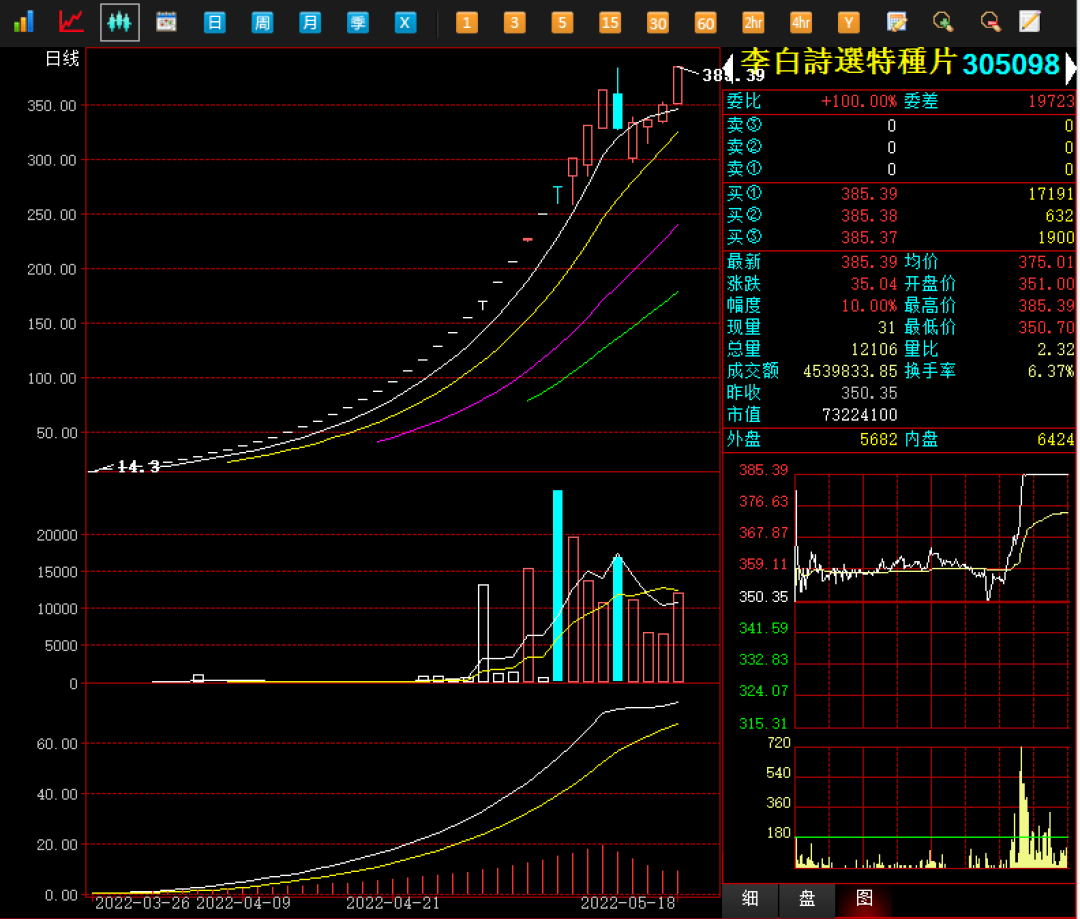Choose the 2hr interval icon
The height and width of the screenshot is (919, 1080).
click(x=753, y=23)
